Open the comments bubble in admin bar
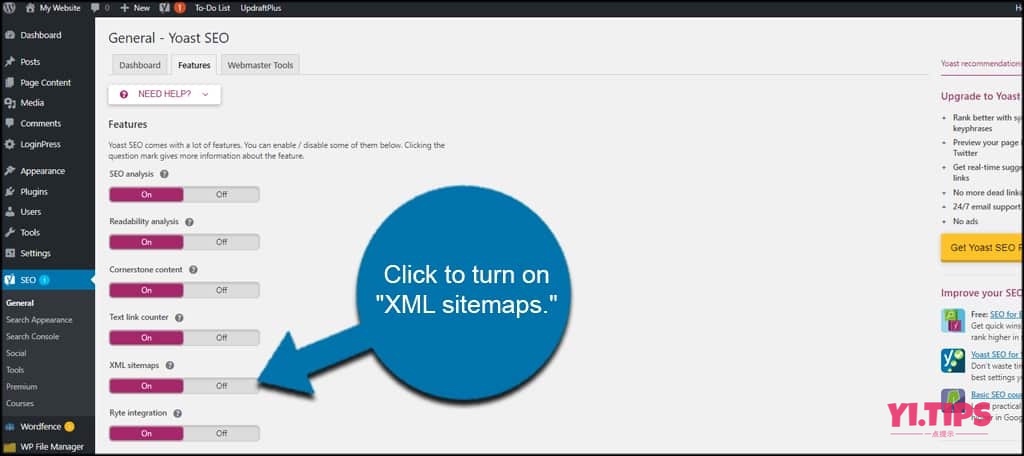The image size is (1024, 456). 100,8
